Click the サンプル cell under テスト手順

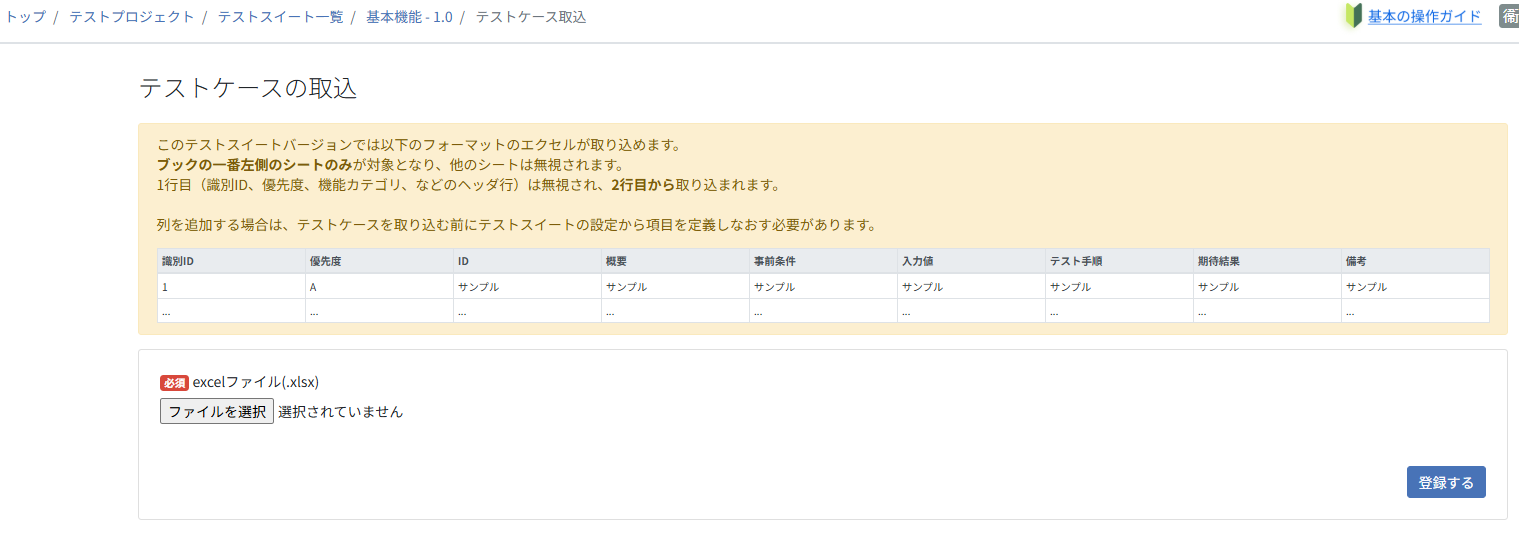coord(1120,286)
